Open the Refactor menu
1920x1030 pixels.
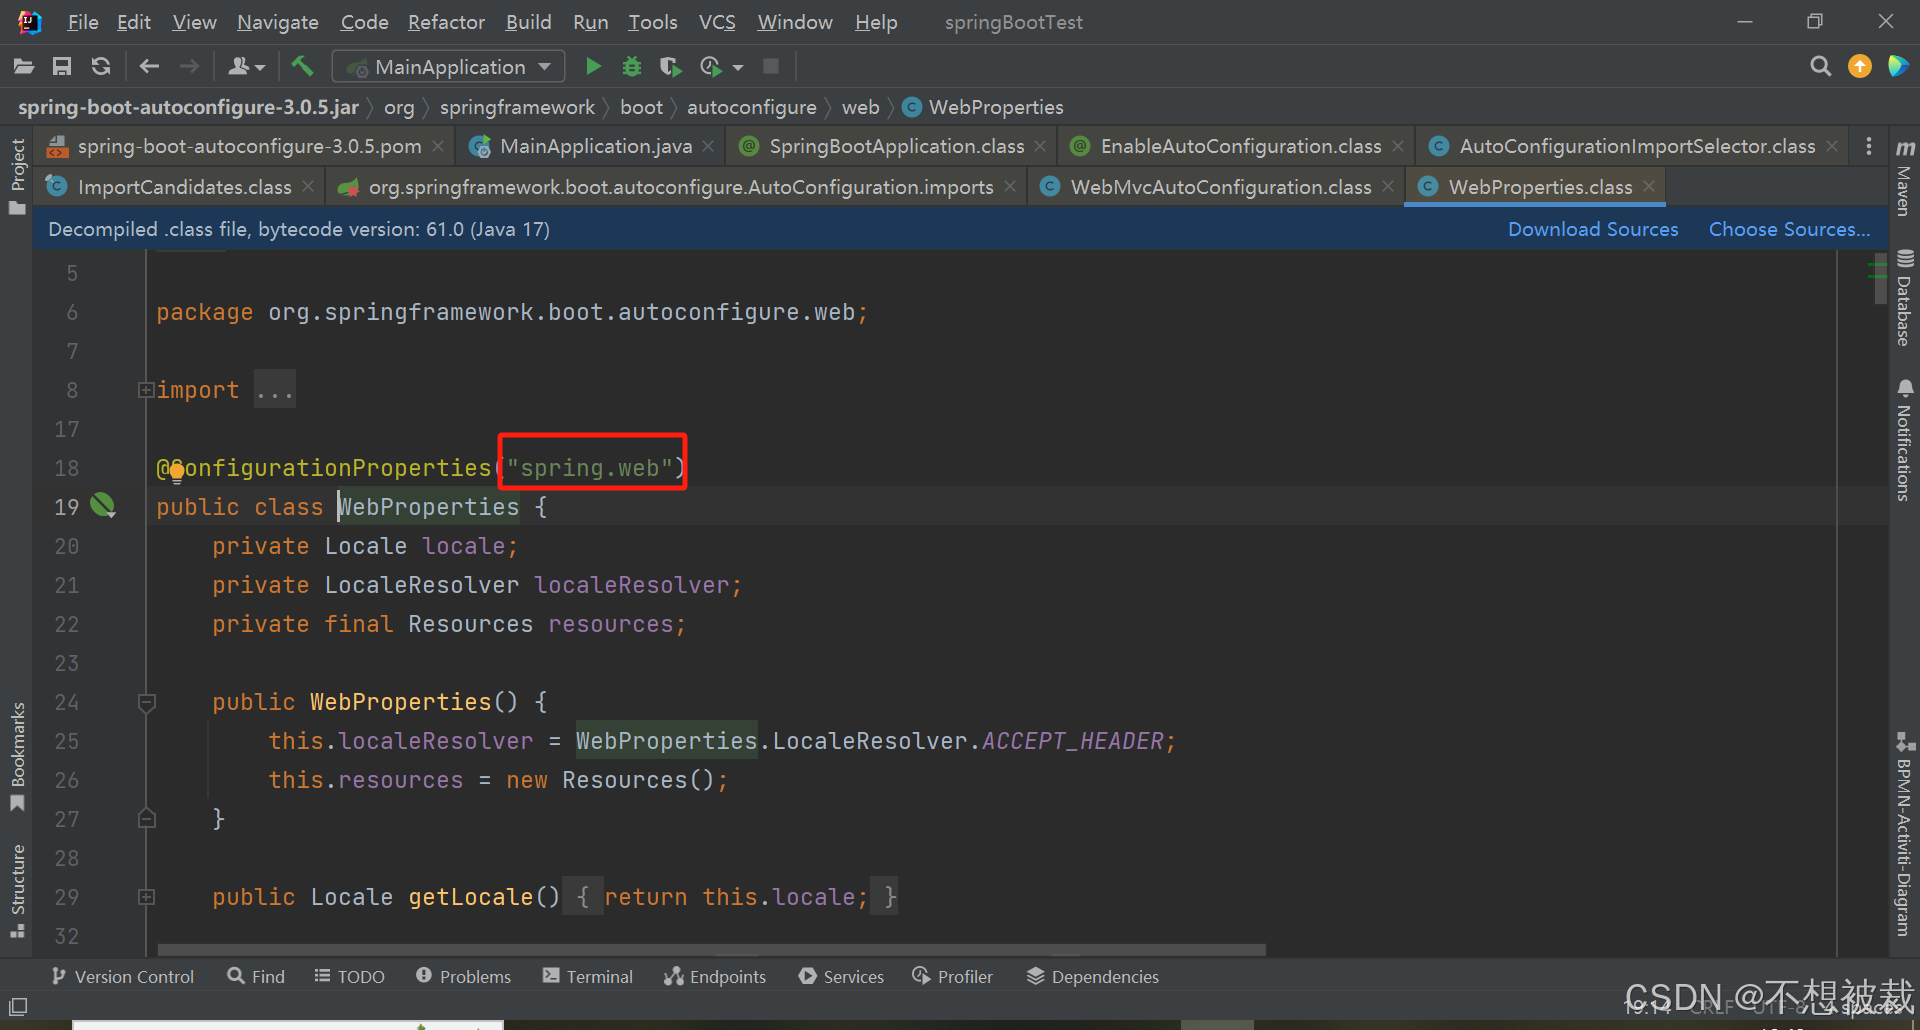[x=446, y=21]
